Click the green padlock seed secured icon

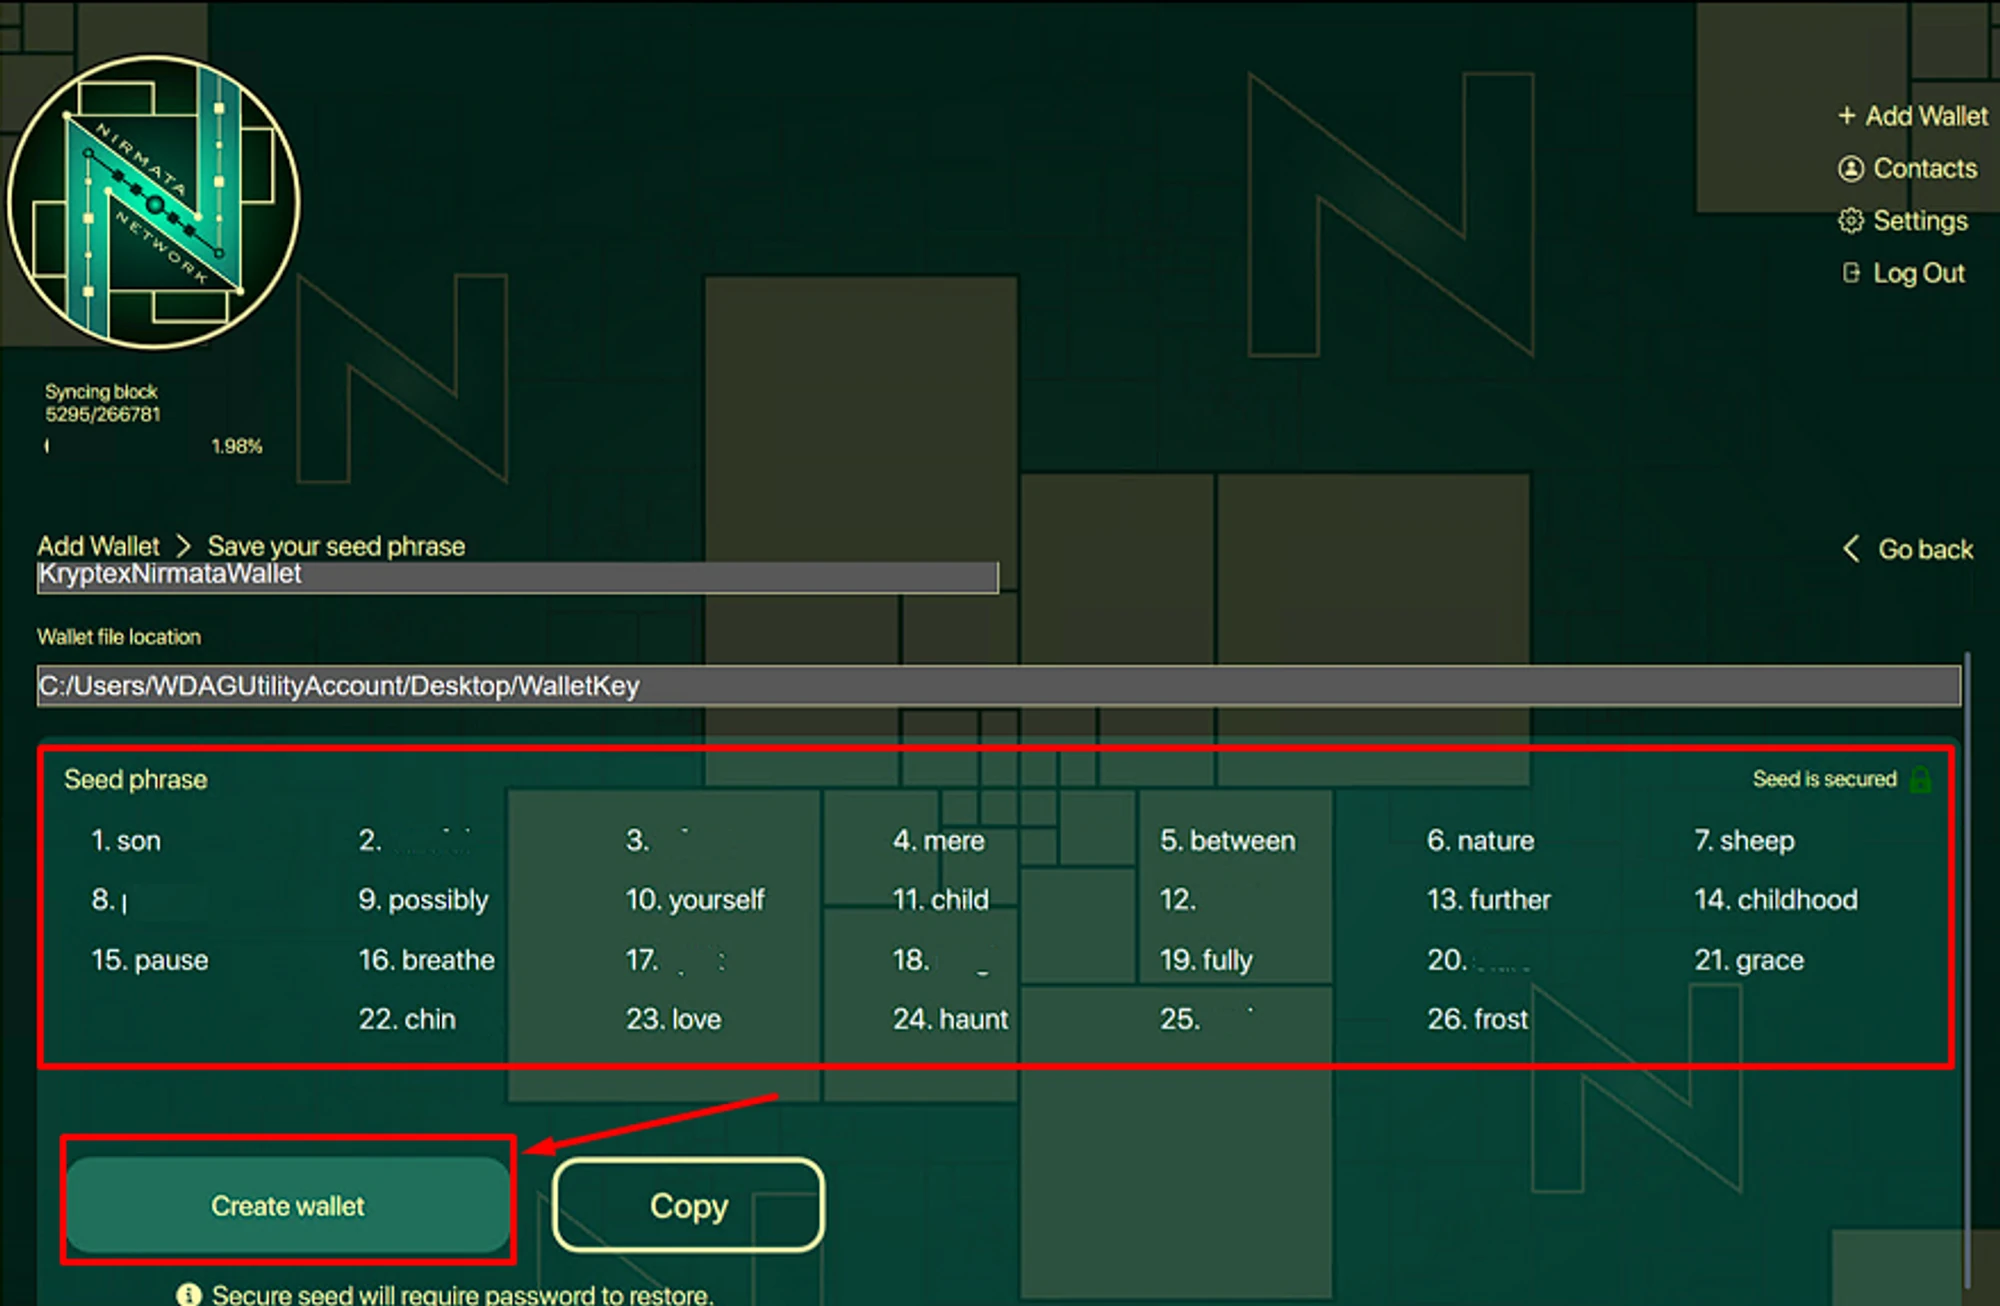[x=1920, y=780]
